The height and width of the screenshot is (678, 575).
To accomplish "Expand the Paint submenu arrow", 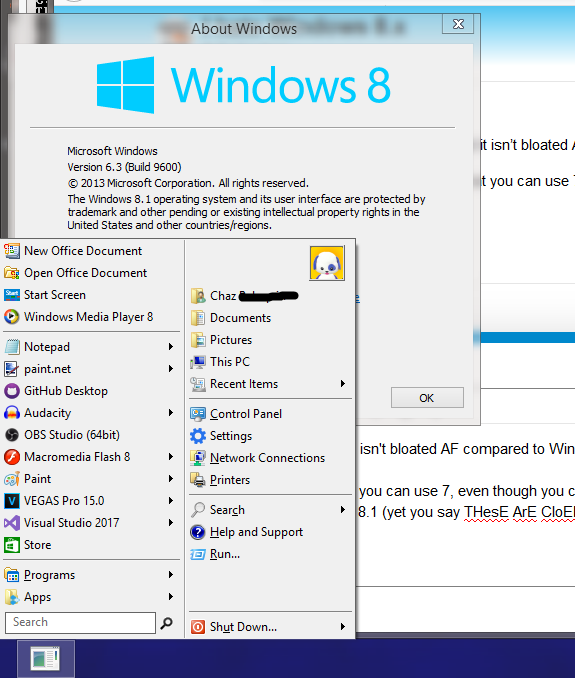I will coord(171,479).
